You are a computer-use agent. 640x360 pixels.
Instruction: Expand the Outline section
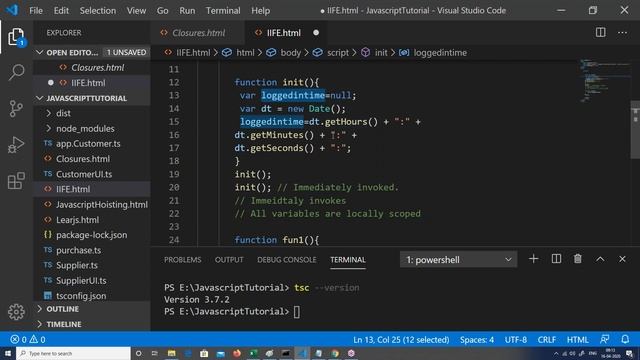tap(40, 309)
